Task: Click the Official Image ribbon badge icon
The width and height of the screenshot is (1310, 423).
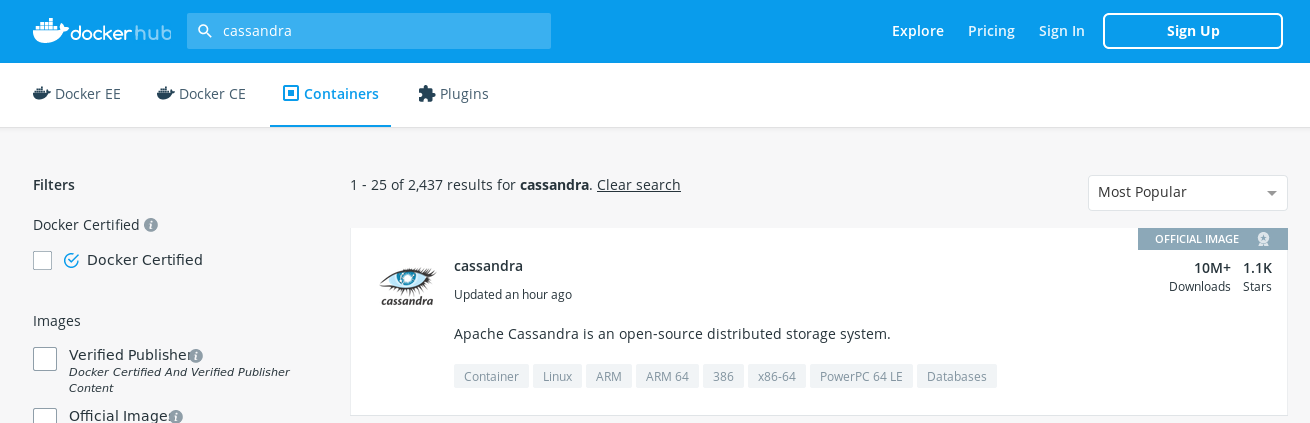Action: pos(1263,239)
